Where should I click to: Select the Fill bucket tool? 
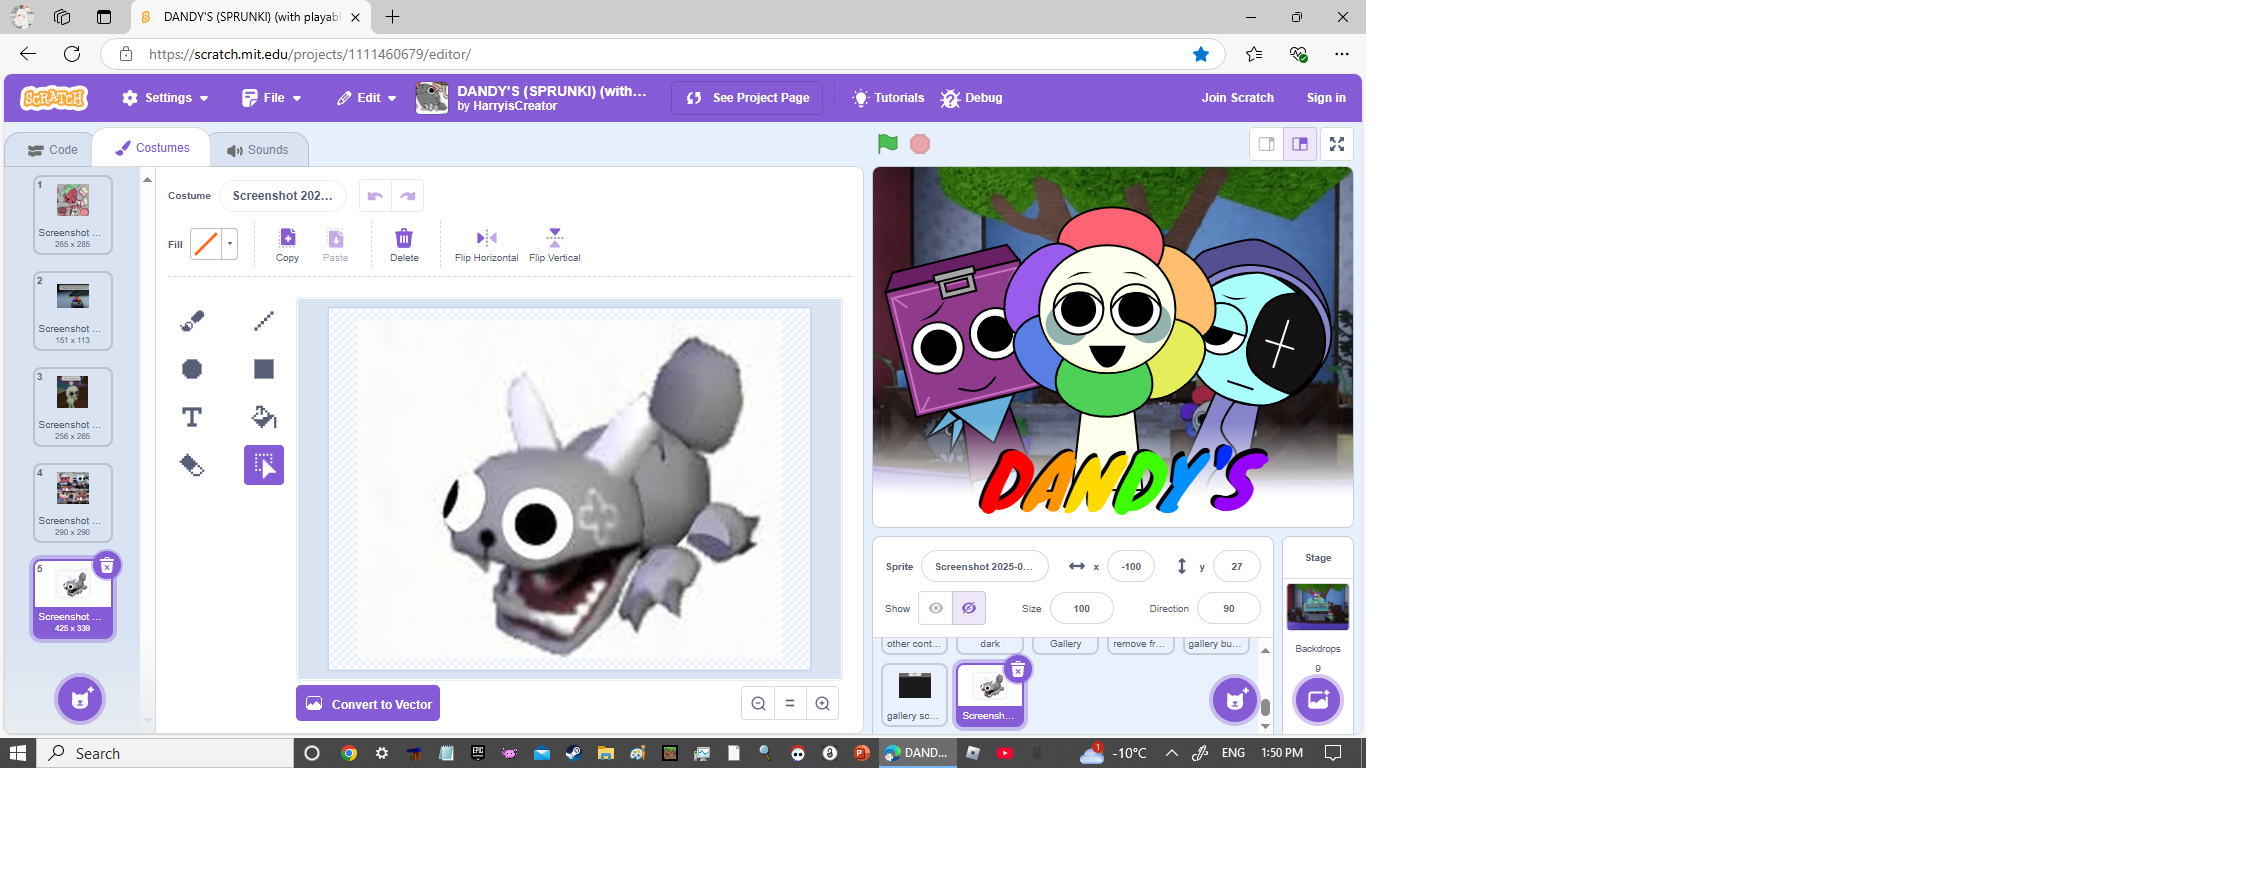[x=264, y=417]
